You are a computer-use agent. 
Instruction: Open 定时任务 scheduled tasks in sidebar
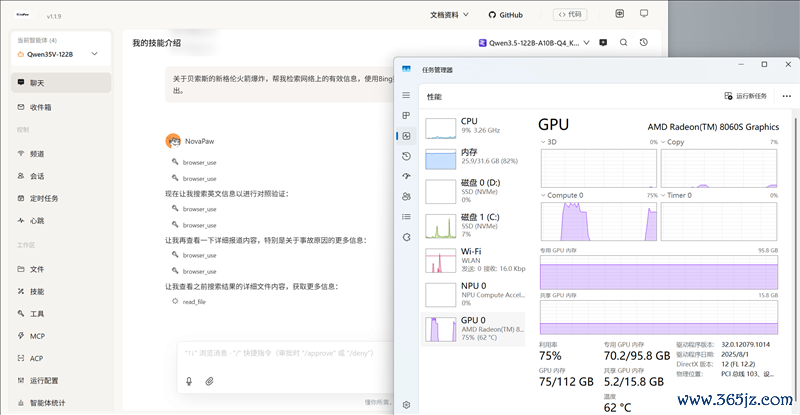tap(61, 199)
